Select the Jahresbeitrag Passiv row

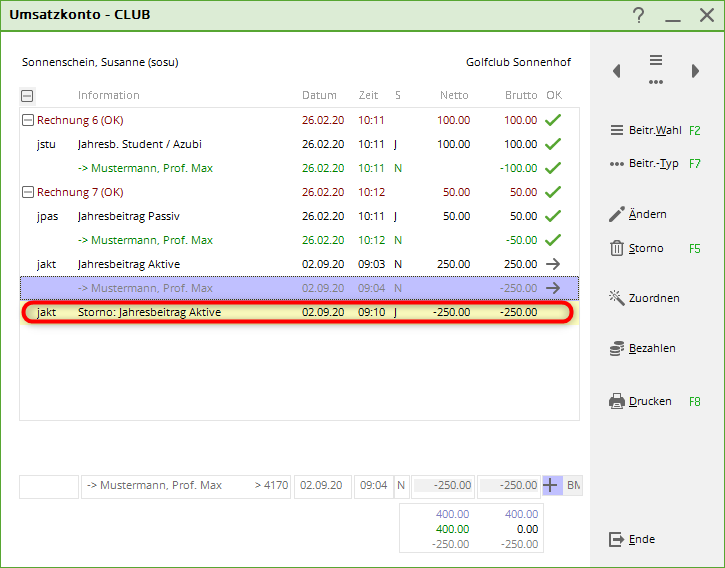click(129, 216)
